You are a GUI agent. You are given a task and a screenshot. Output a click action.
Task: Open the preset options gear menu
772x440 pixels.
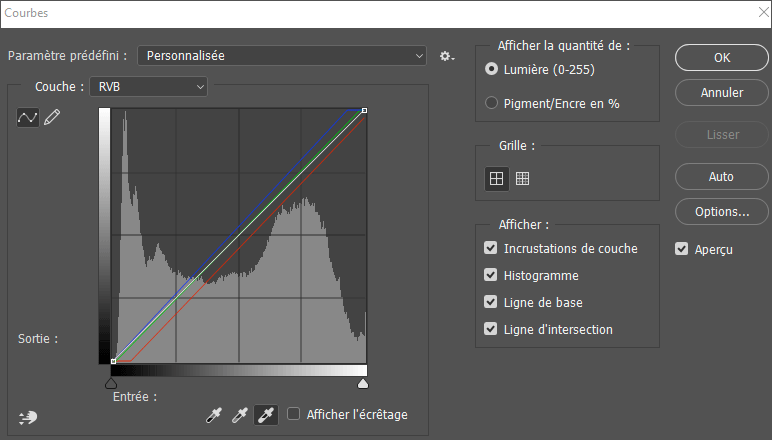click(x=447, y=56)
